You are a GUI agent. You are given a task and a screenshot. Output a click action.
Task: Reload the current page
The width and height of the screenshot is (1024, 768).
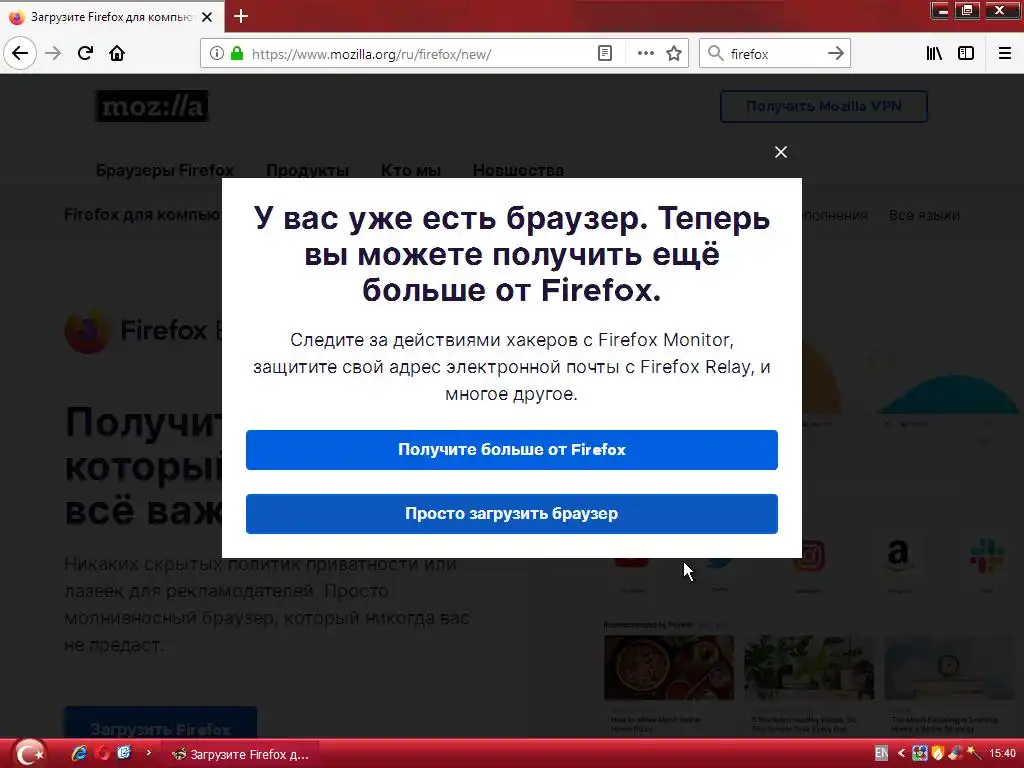tap(85, 53)
